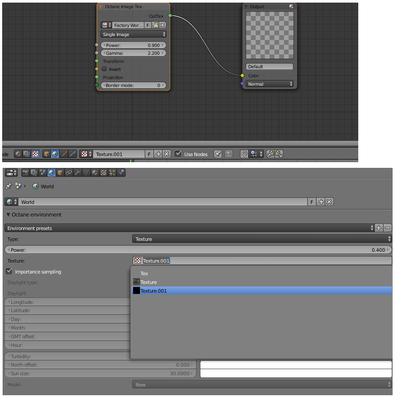Open the Texture properties tab icon
This screenshot has height=400, width=400.
coord(103,173)
